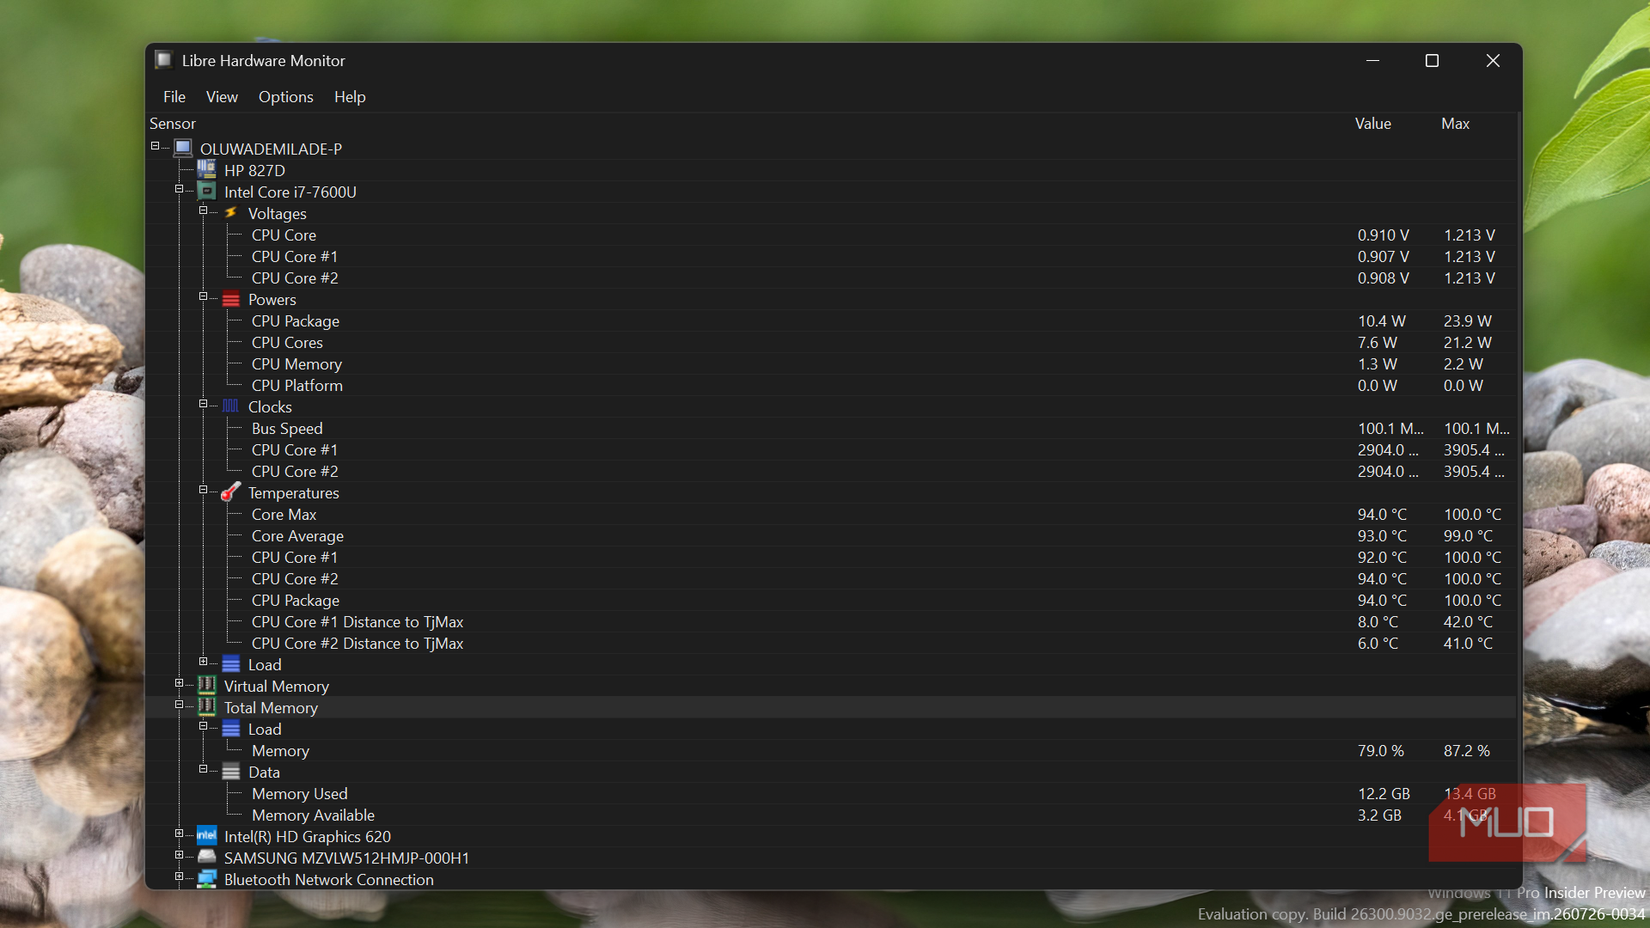
Task: Collapse the Clocks group
Action: [203, 404]
